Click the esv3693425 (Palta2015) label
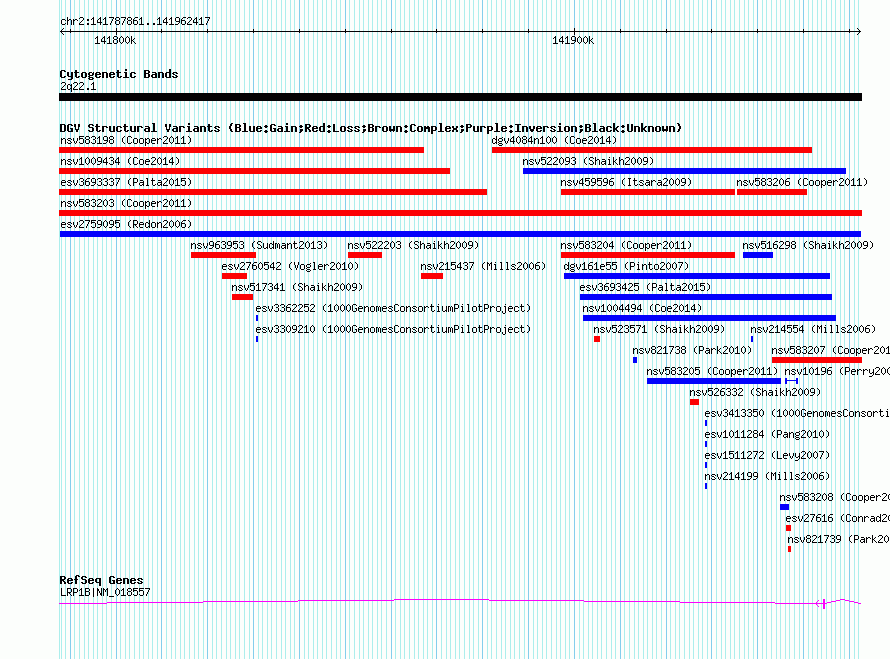 point(645,287)
